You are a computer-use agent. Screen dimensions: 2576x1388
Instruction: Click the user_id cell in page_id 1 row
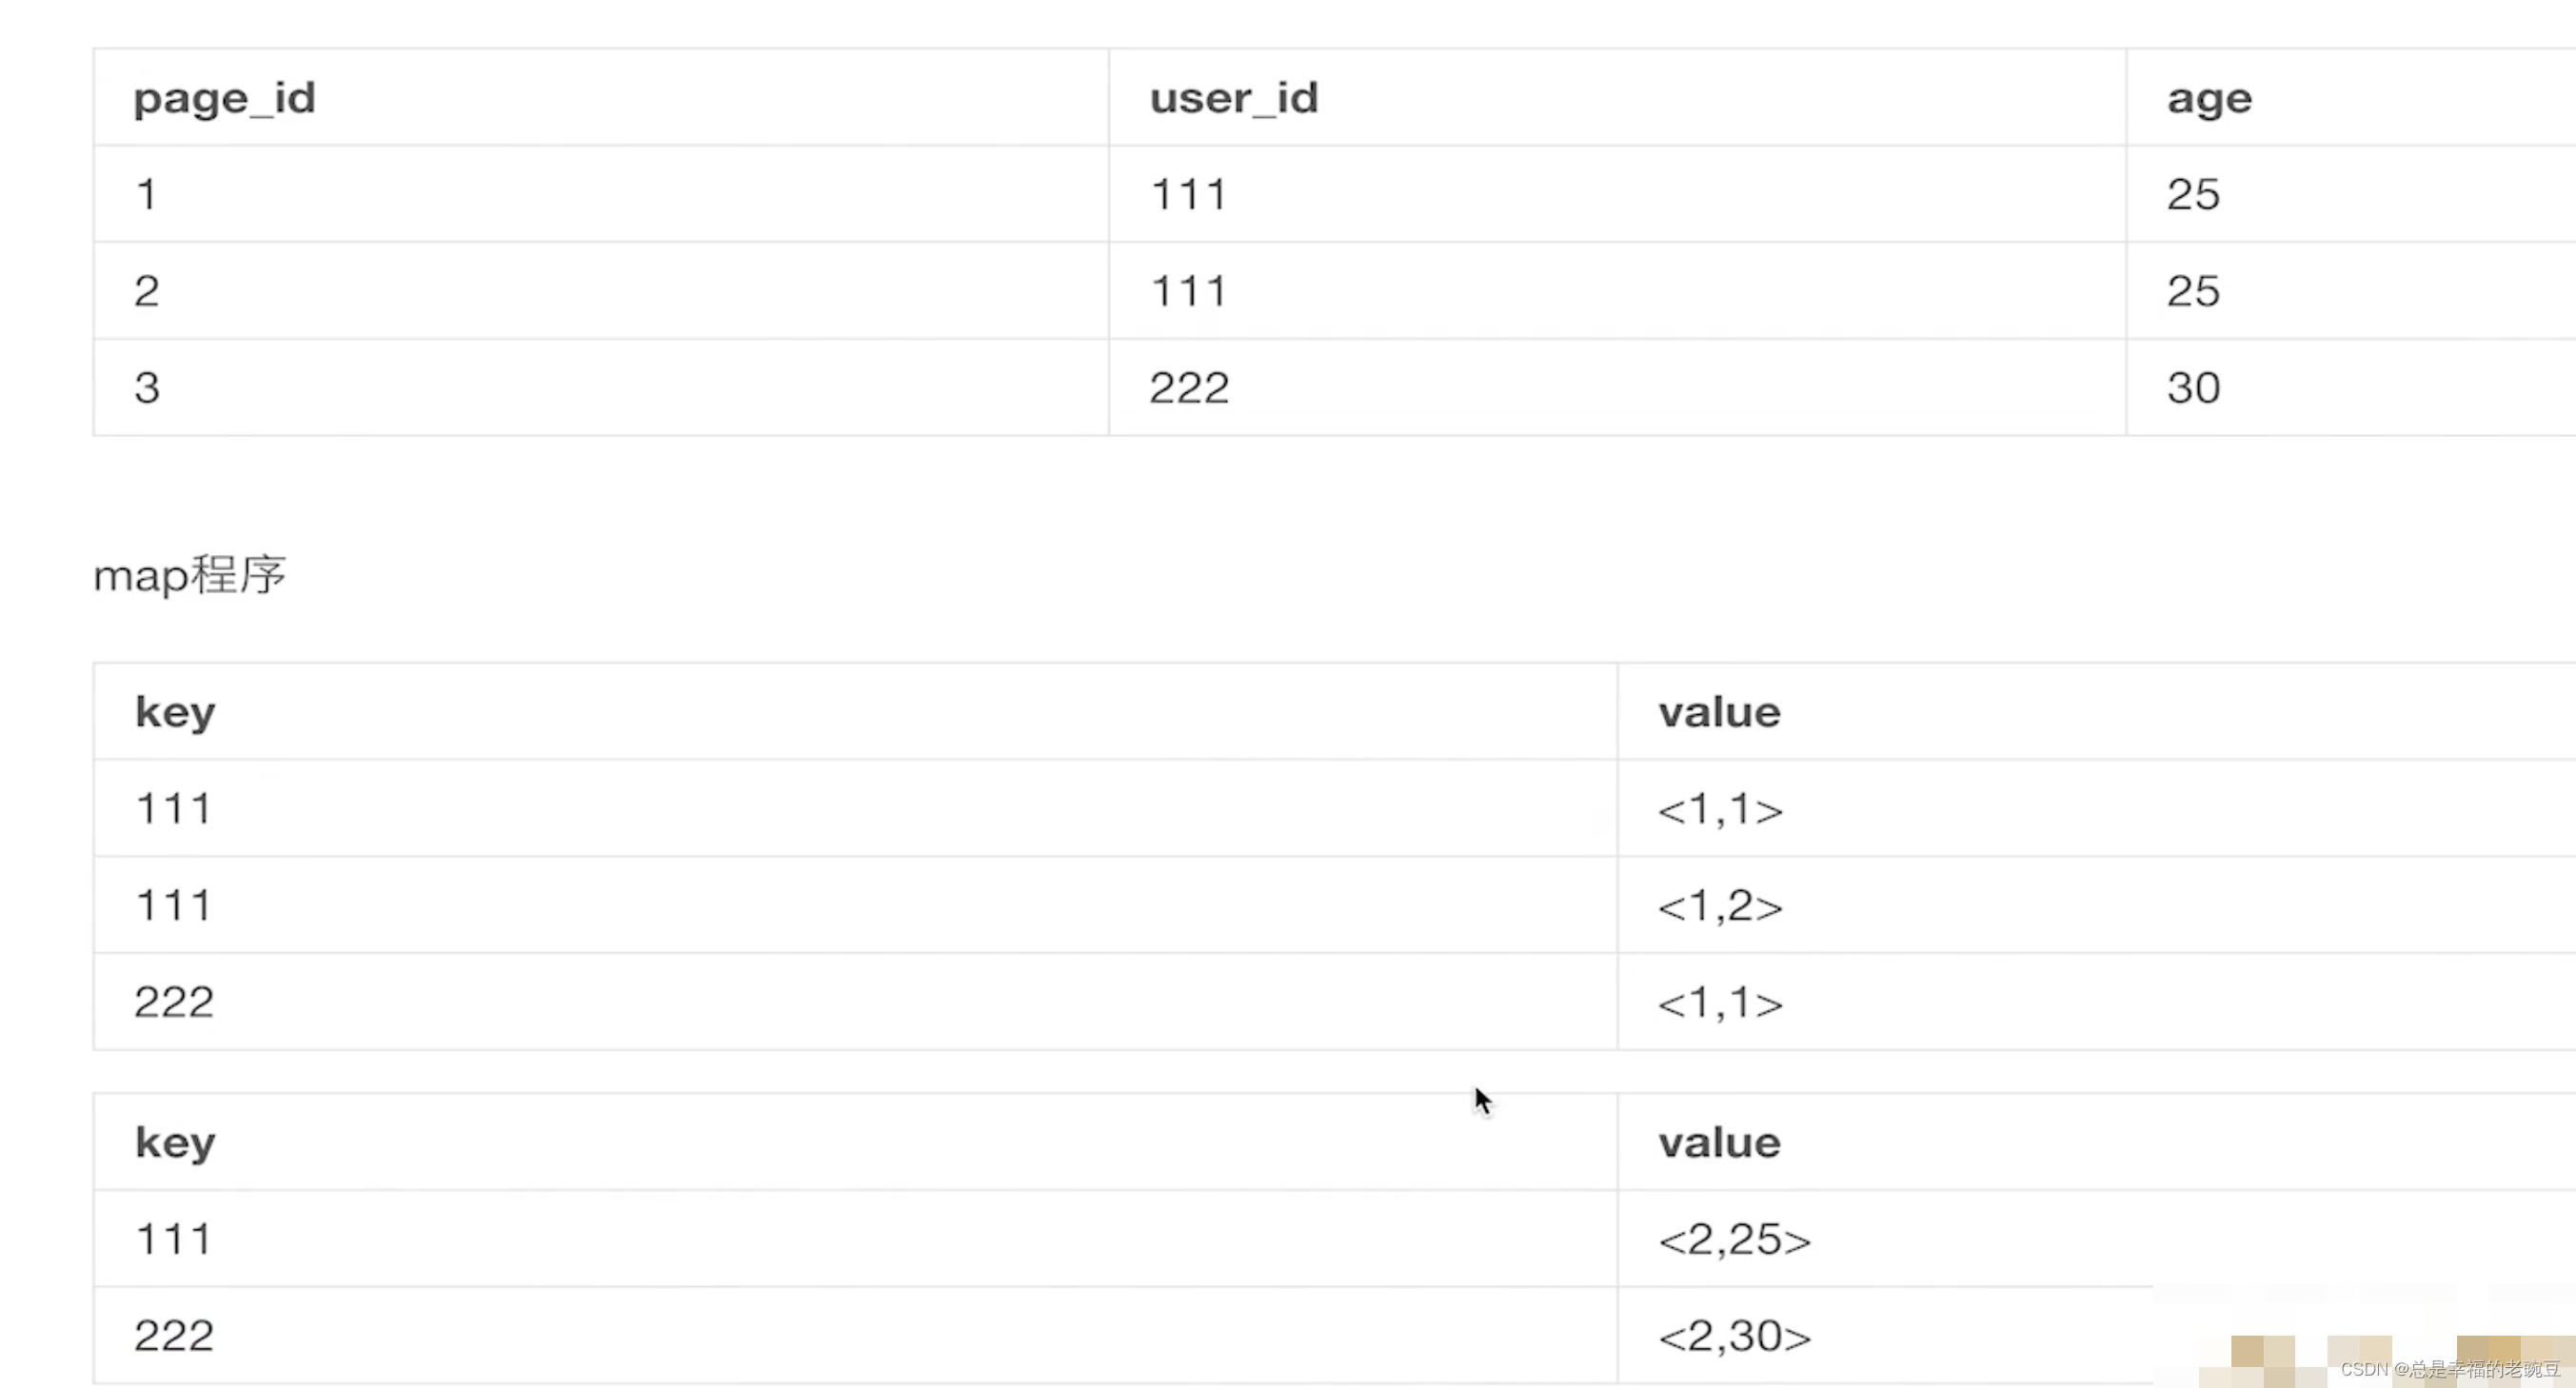click(1188, 194)
